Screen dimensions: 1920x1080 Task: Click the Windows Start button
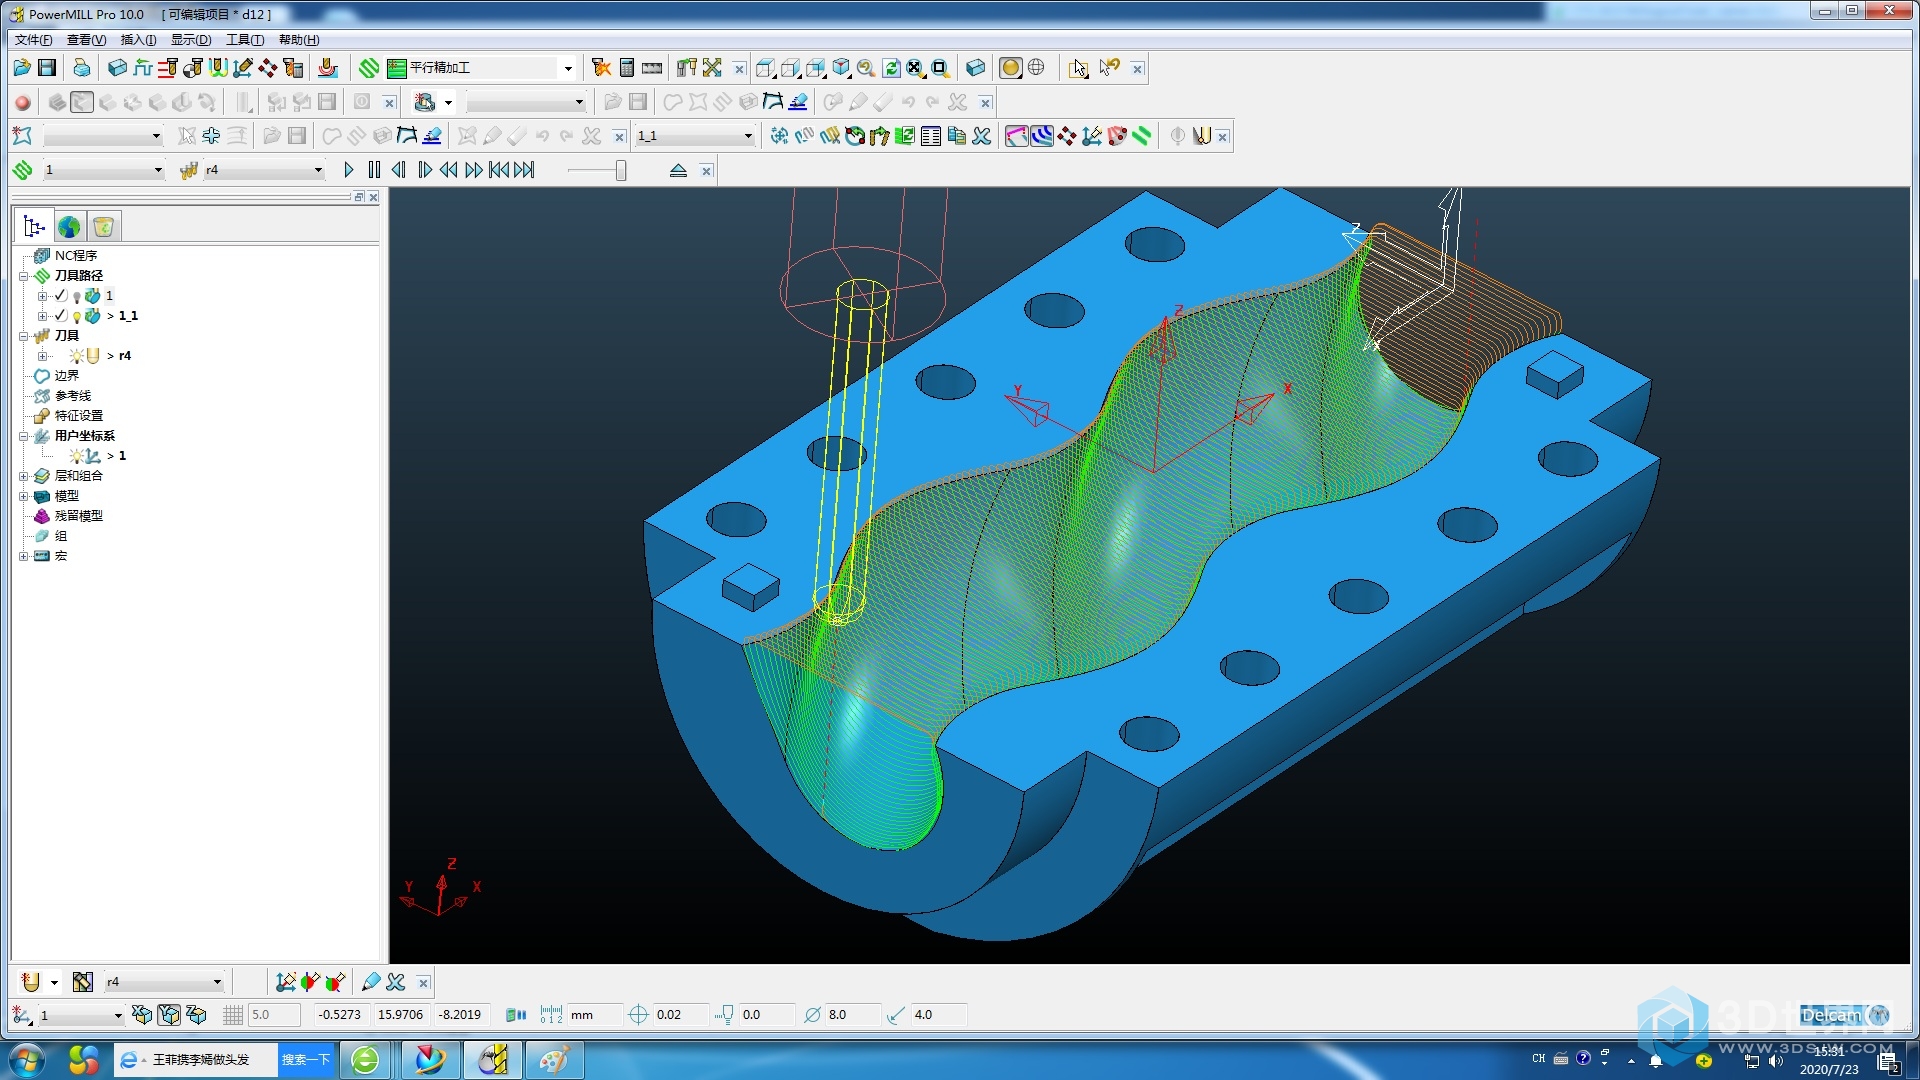tap(27, 1060)
